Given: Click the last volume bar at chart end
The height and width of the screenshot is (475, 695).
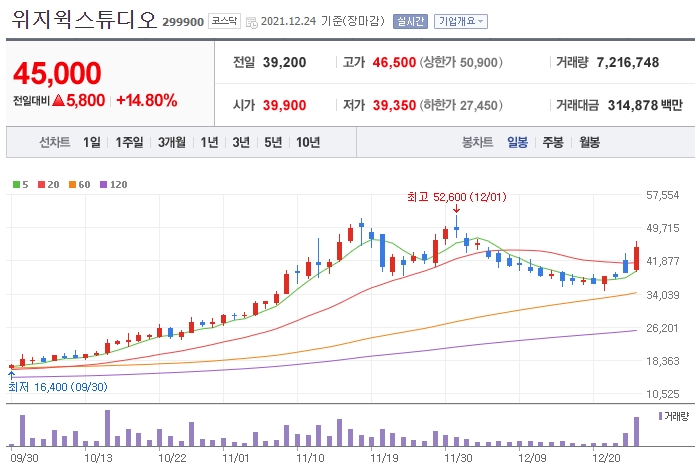Looking at the screenshot, I should tap(636, 432).
